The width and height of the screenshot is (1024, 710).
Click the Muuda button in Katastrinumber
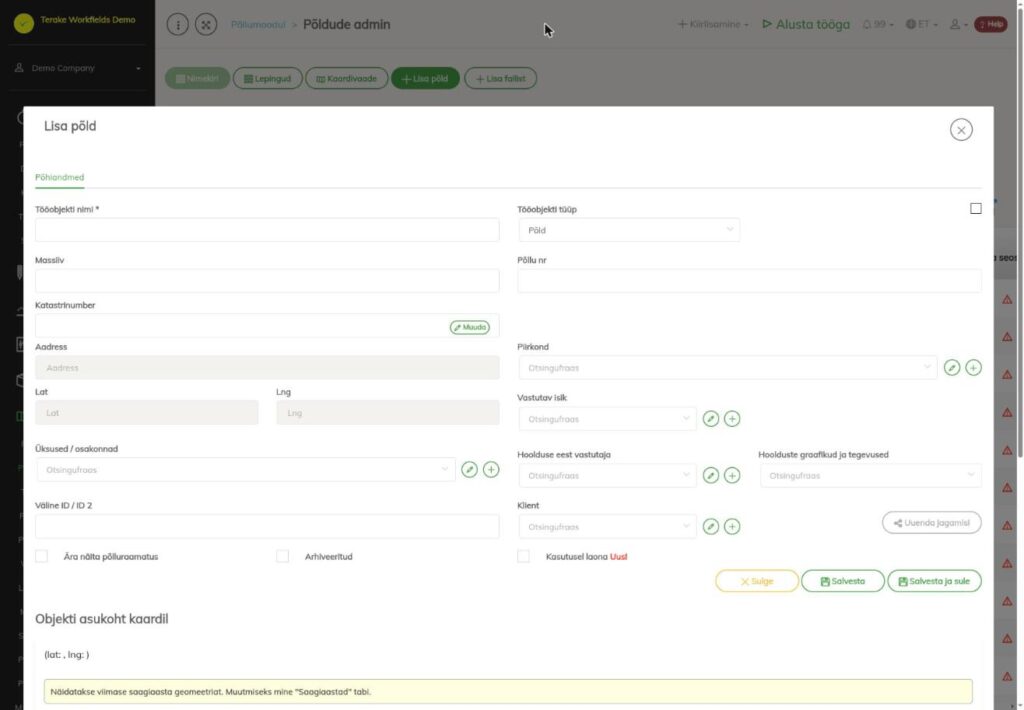pyautogui.click(x=470, y=327)
